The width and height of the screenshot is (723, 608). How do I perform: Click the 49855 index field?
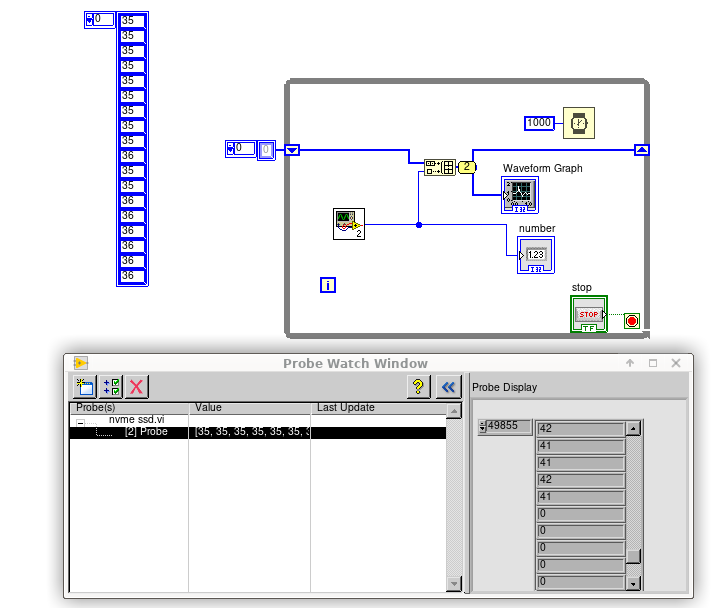pyautogui.click(x=510, y=425)
